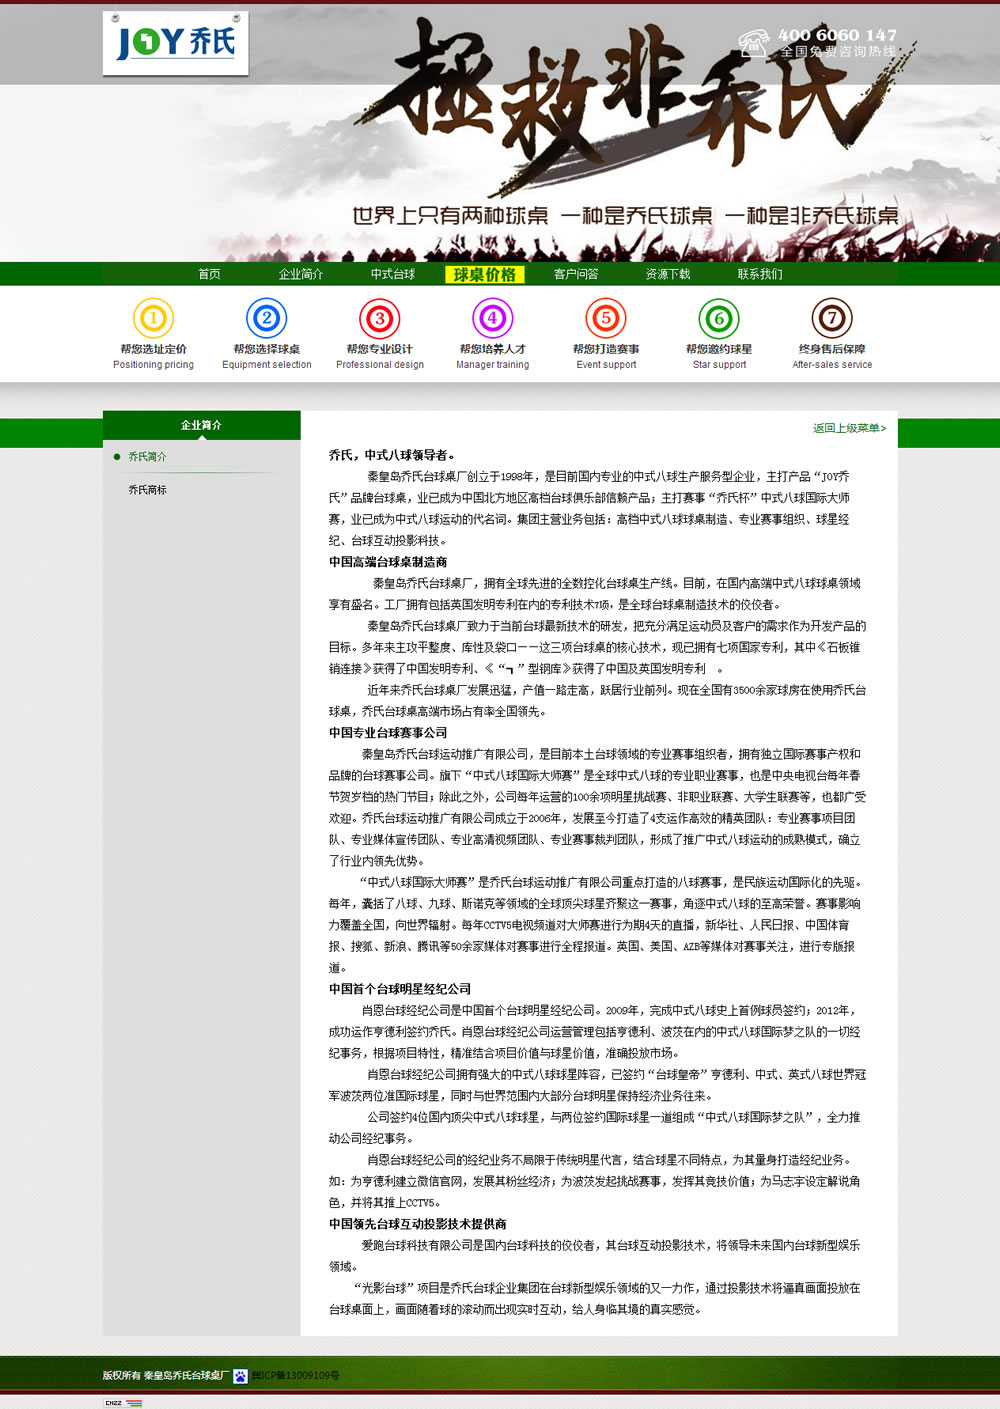This screenshot has height=1409, width=1000.
Task: Open the red circle icon 帮您专业设计
Action: pyautogui.click(x=380, y=319)
